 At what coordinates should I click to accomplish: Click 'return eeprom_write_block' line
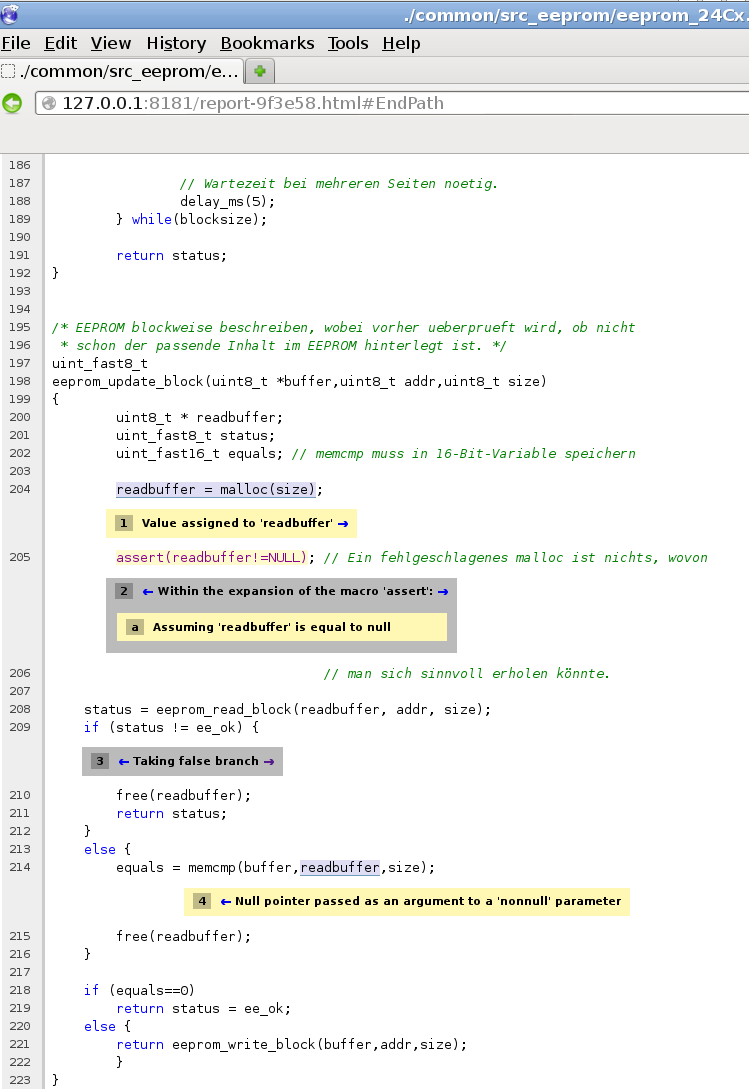coord(292,1045)
